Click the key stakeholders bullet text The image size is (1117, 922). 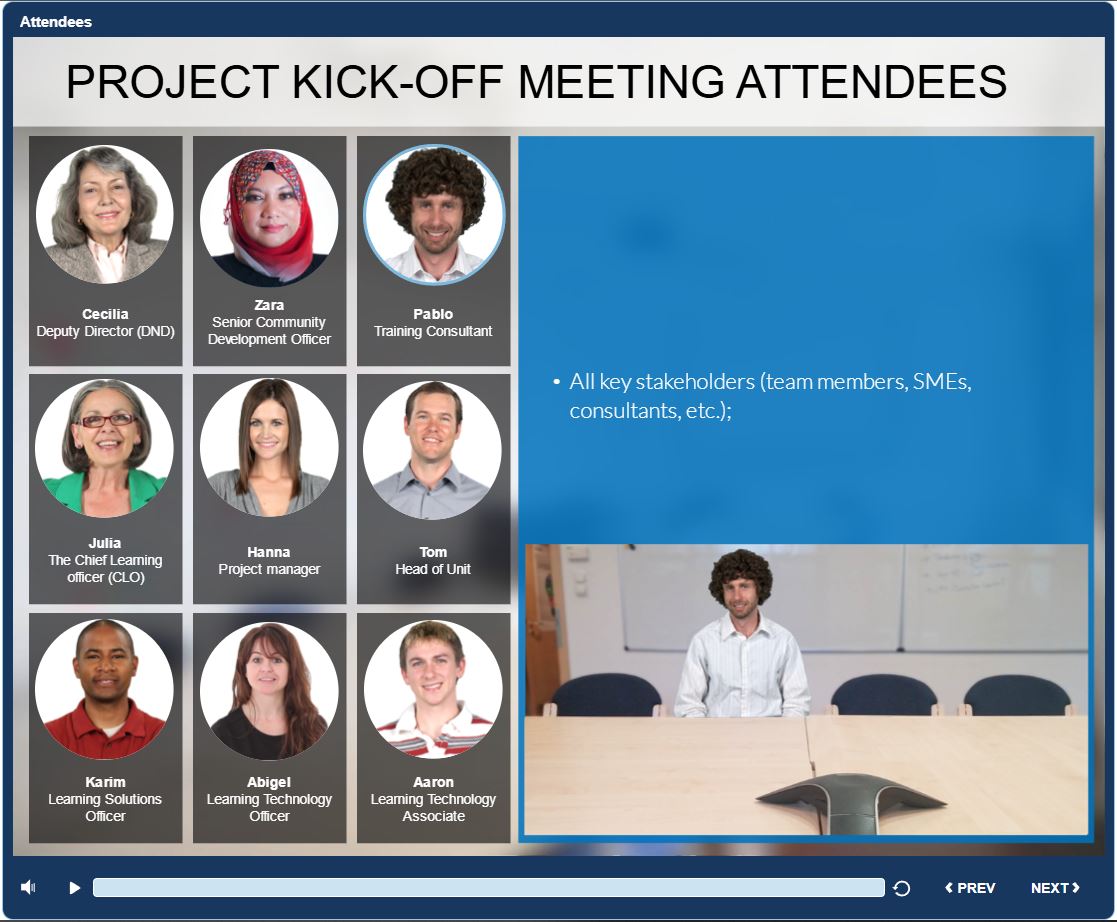click(769, 396)
